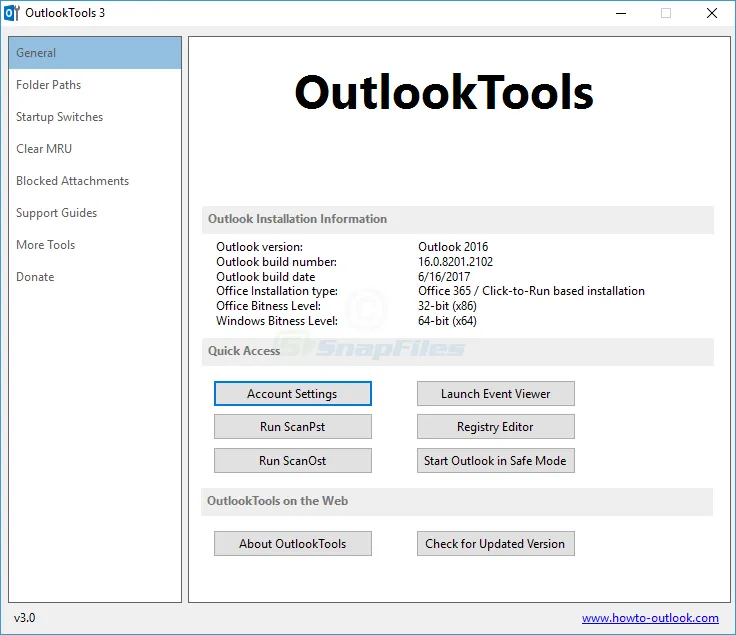This screenshot has width=736, height=635.
Task: Switch to Startup Switches
Action: point(95,117)
